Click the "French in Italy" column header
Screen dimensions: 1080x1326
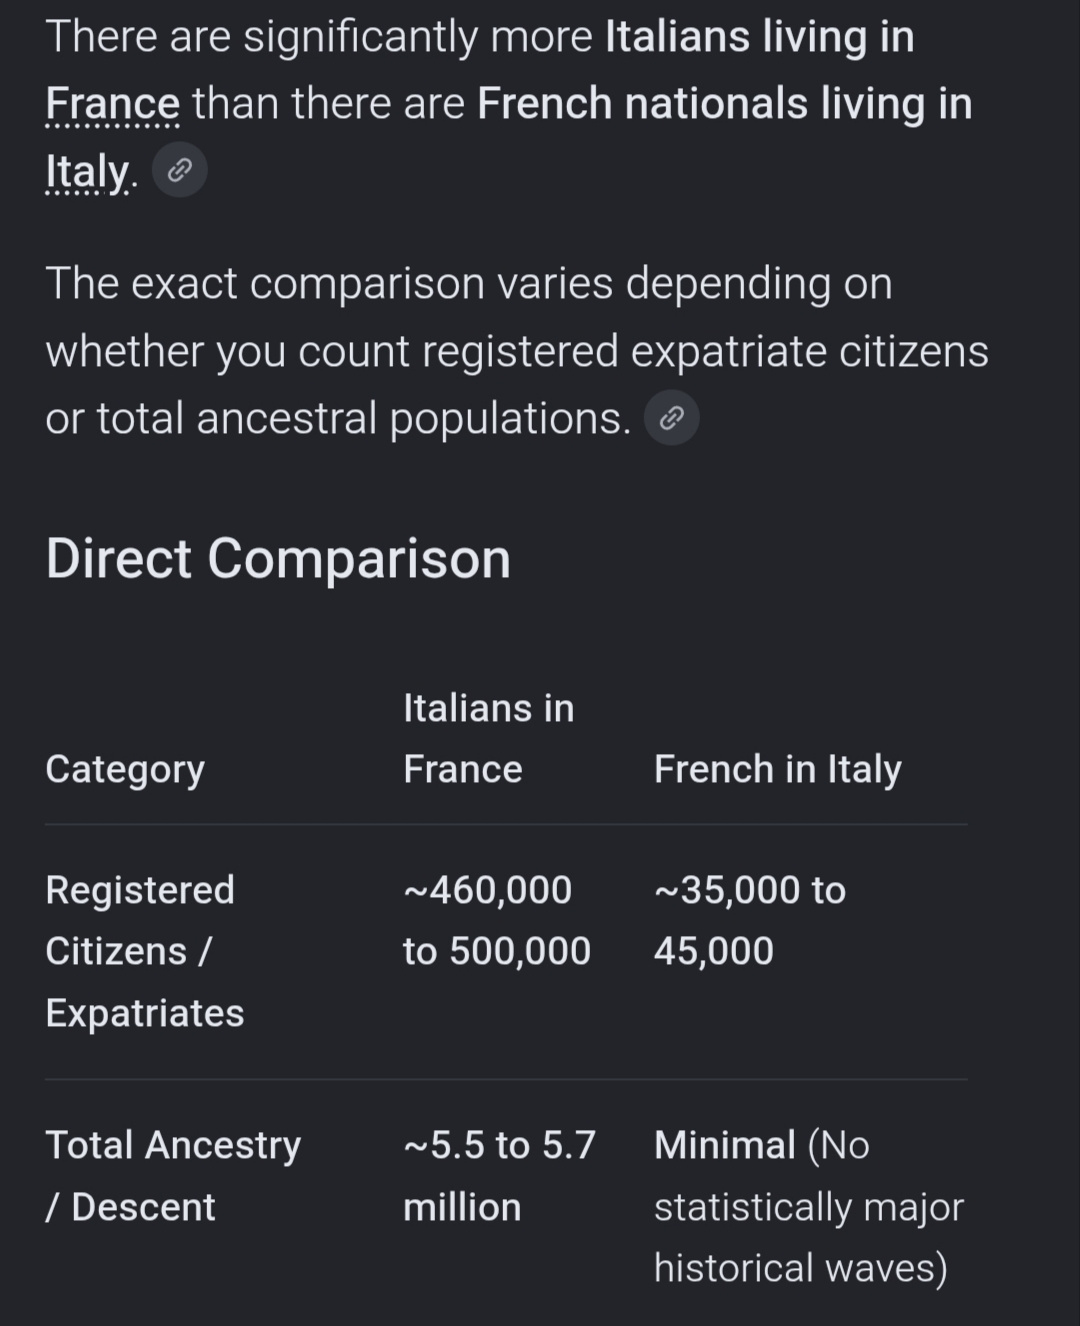click(x=778, y=769)
